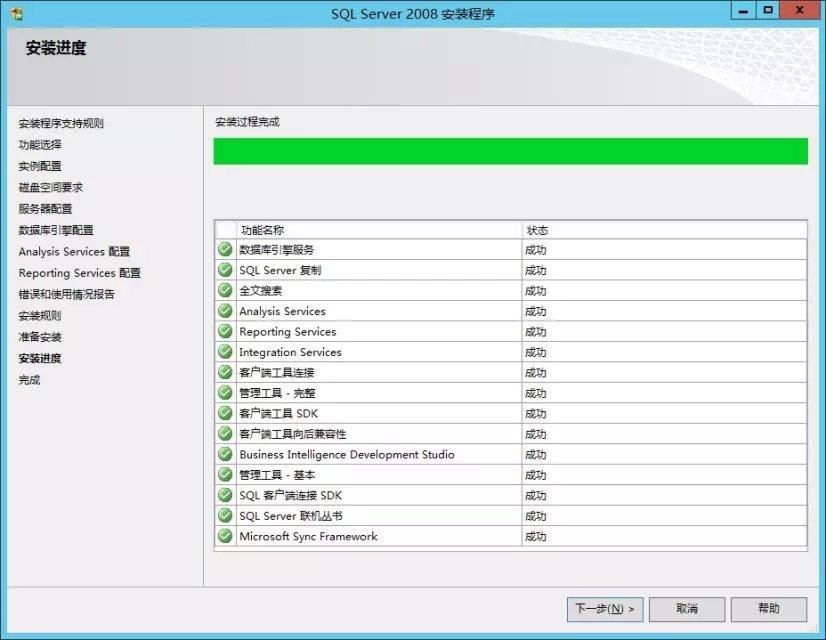Click the 安装过程完成 status message

[248, 122]
